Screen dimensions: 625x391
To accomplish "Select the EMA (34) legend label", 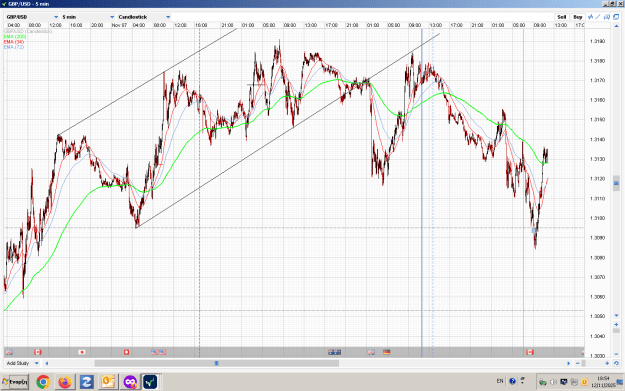I will pos(14,41).
